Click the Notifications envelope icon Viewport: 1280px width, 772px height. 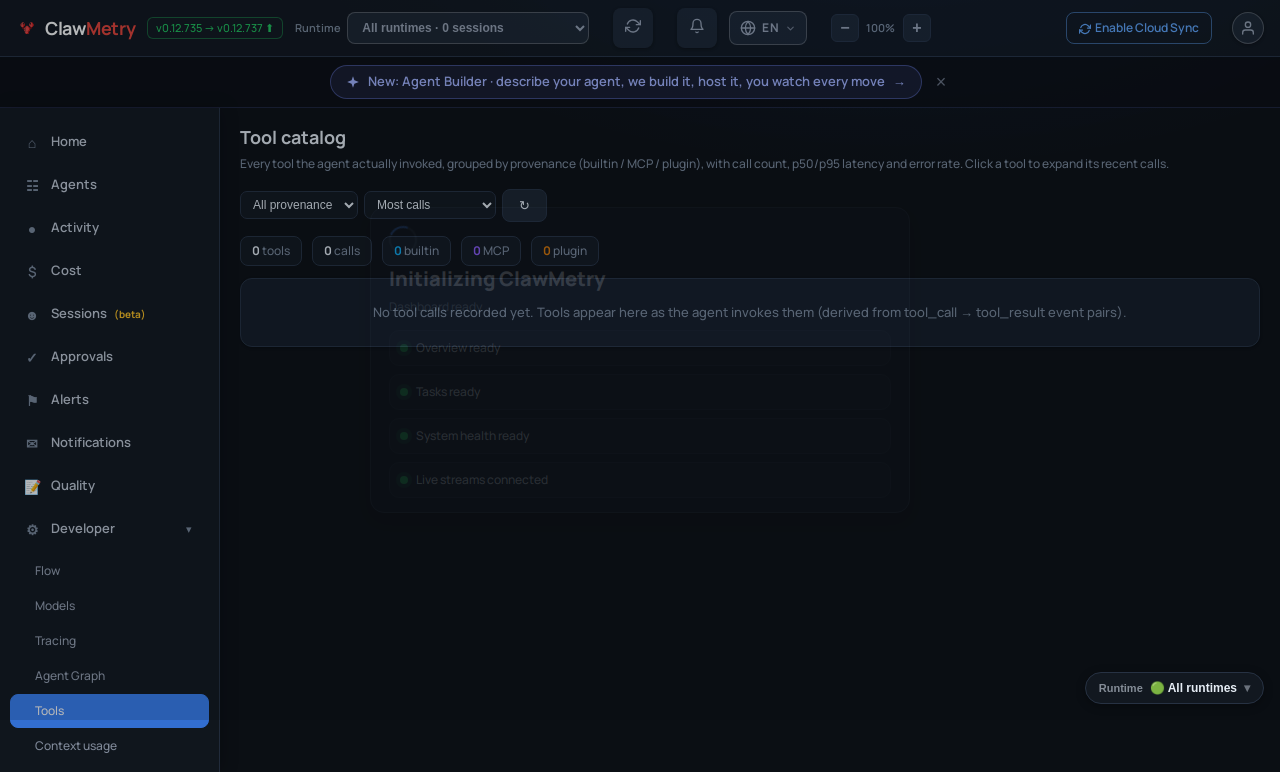32,444
